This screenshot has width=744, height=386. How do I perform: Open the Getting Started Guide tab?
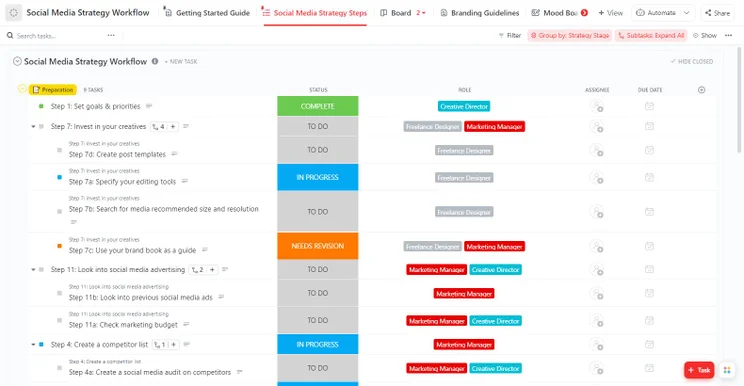[206, 13]
